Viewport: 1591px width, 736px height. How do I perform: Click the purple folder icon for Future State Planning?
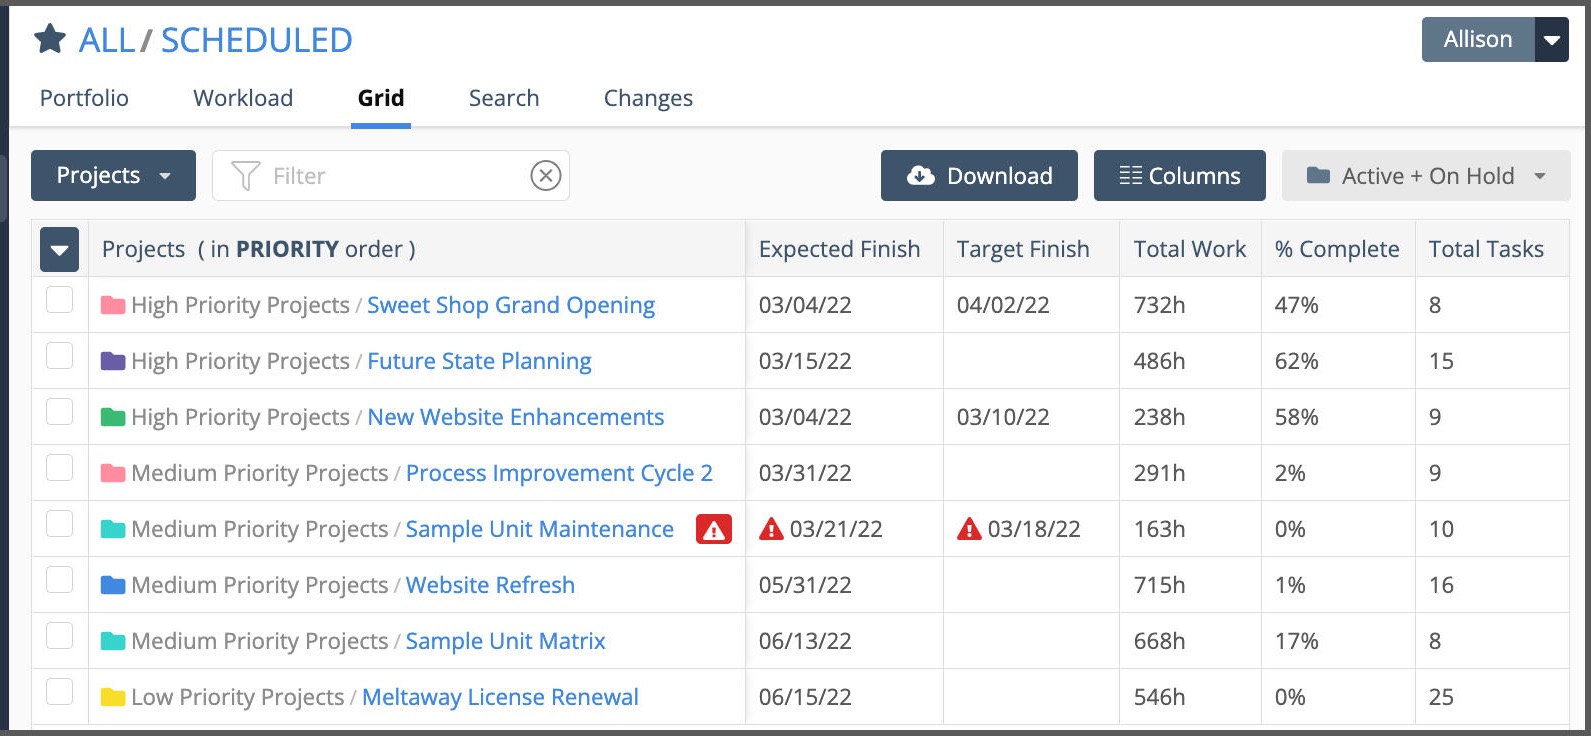tap(113, 361)
